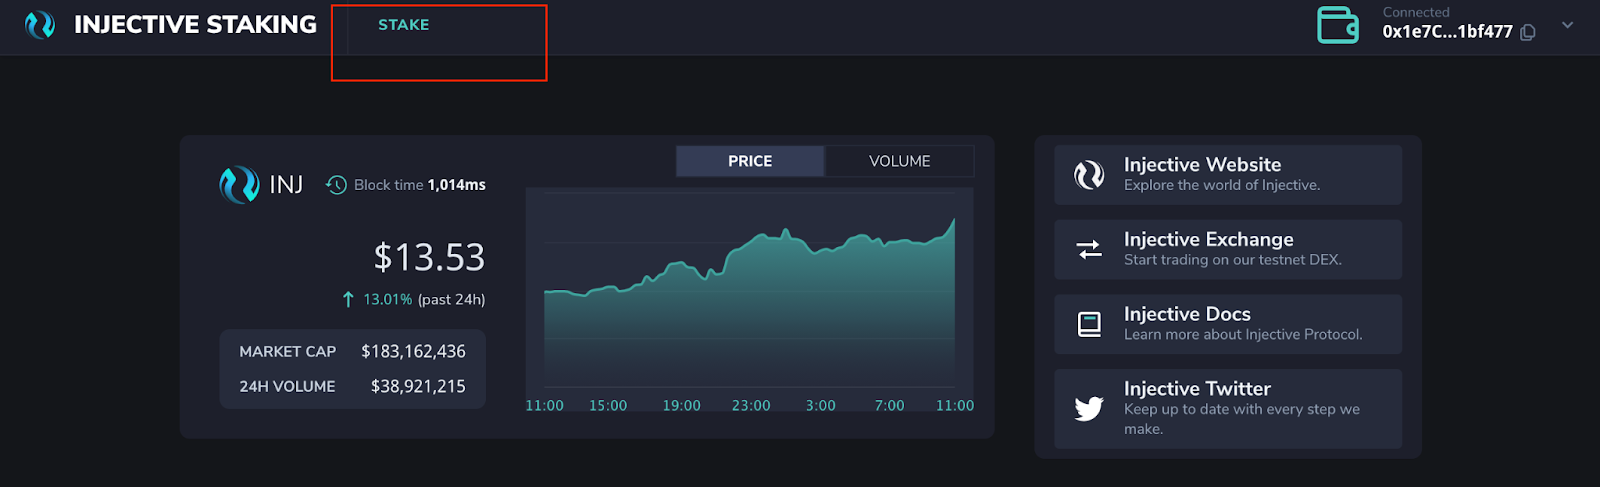Viewport: 1600px width, 487px height.
Task: Expand the account dropdown chevron
Action: (x=1567, y=25)
